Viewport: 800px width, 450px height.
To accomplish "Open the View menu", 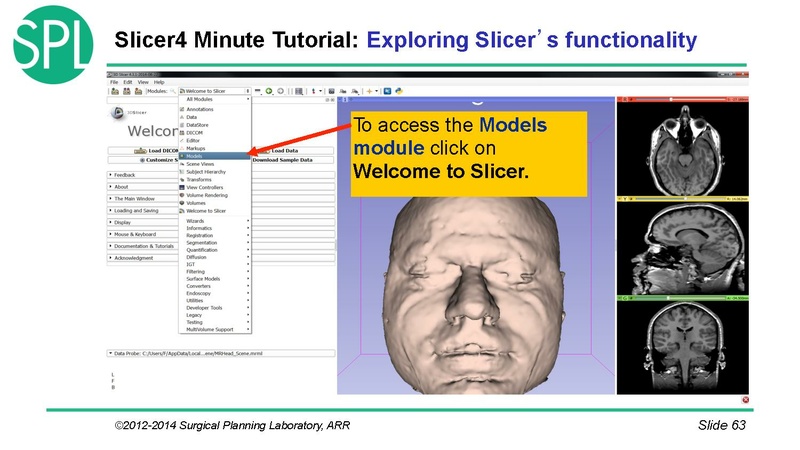I will tap(143, 82).
